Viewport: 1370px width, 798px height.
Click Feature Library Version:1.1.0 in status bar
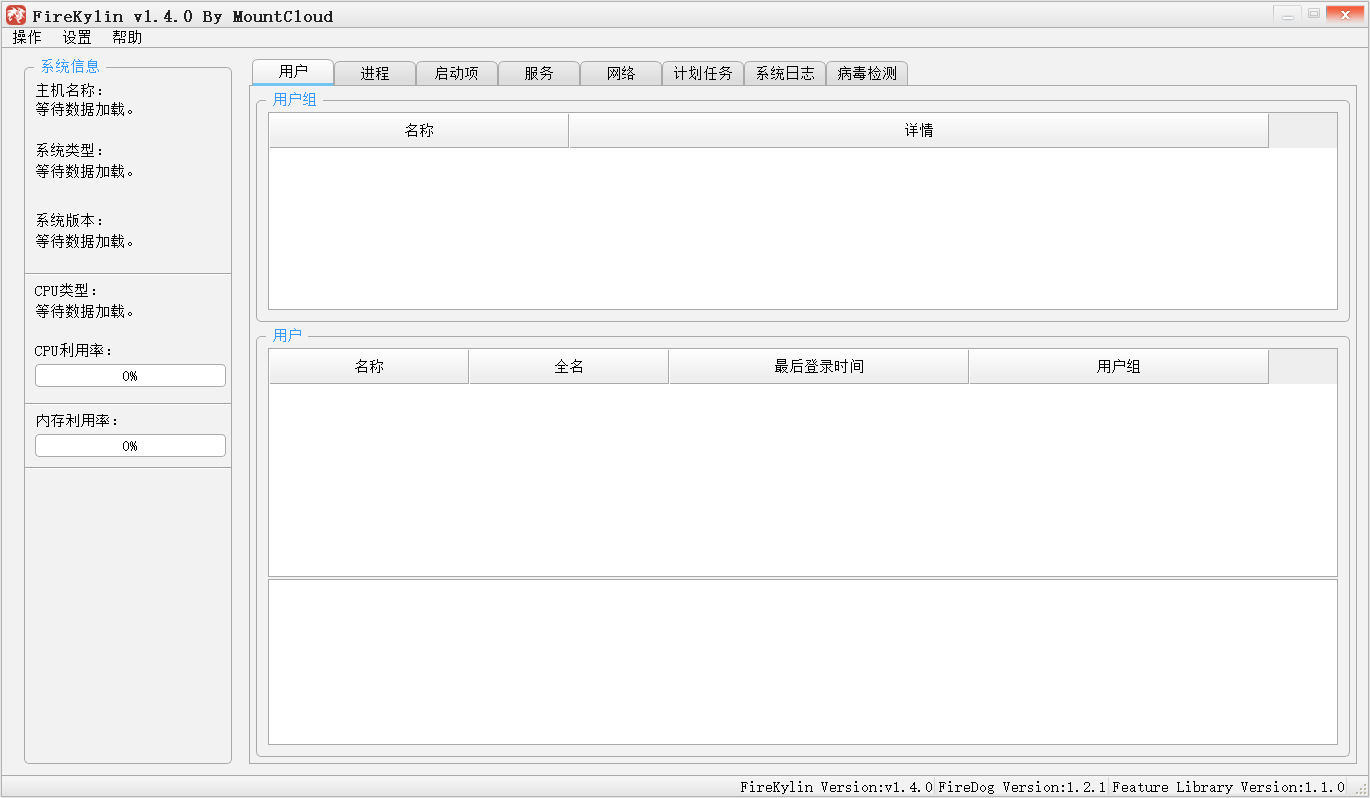pos(1229,787)
